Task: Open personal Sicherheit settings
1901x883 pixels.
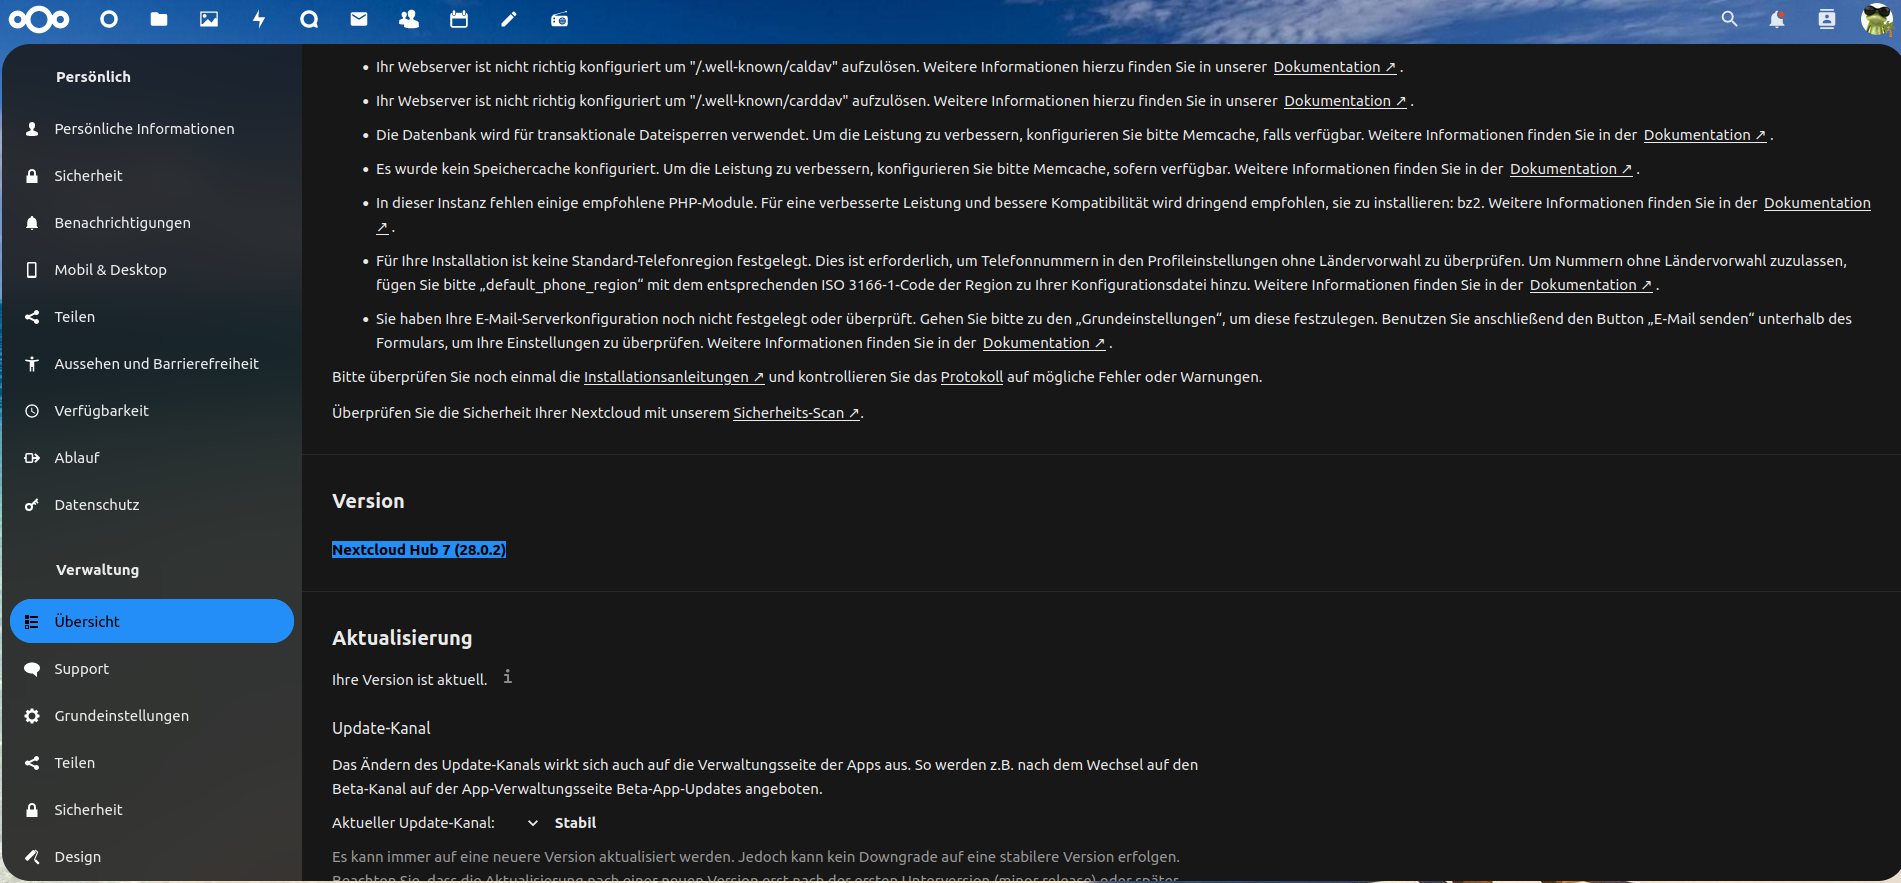Action: (x=152, y=176)
